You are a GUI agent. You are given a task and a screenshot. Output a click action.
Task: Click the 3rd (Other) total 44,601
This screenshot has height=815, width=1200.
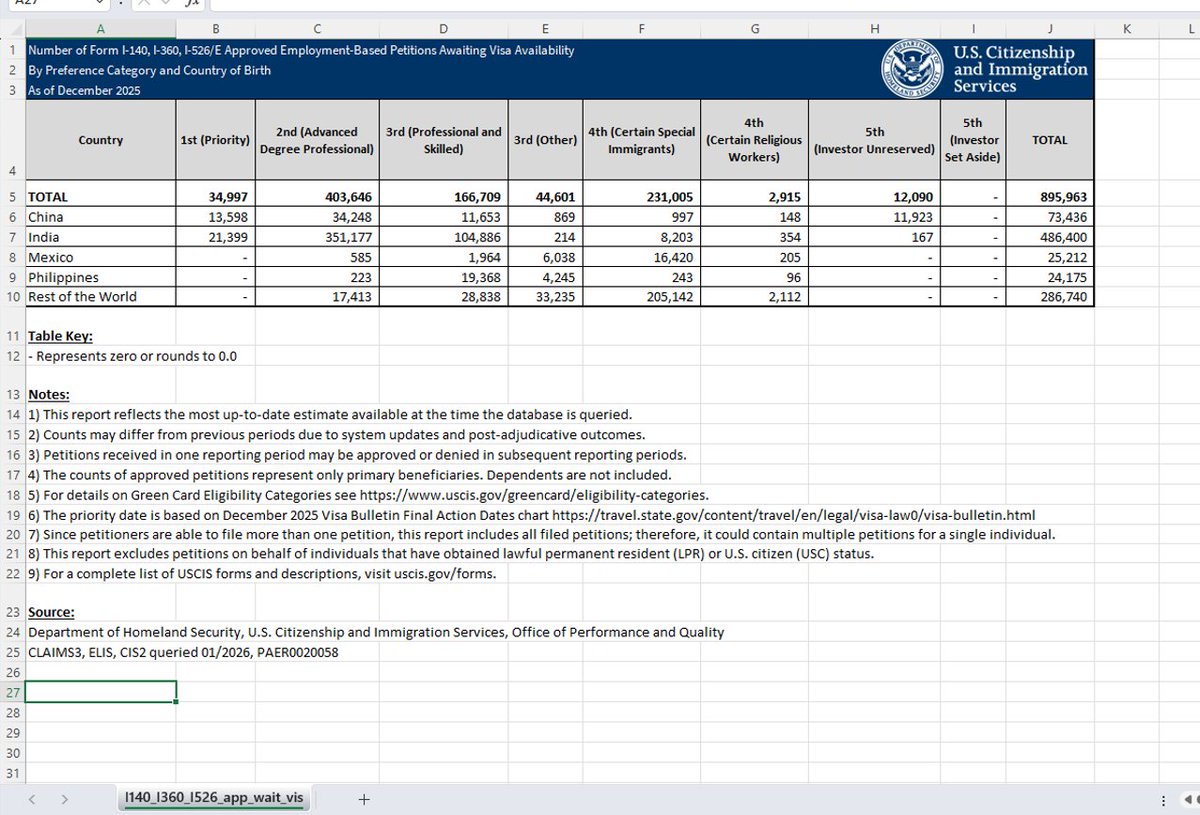544,198
